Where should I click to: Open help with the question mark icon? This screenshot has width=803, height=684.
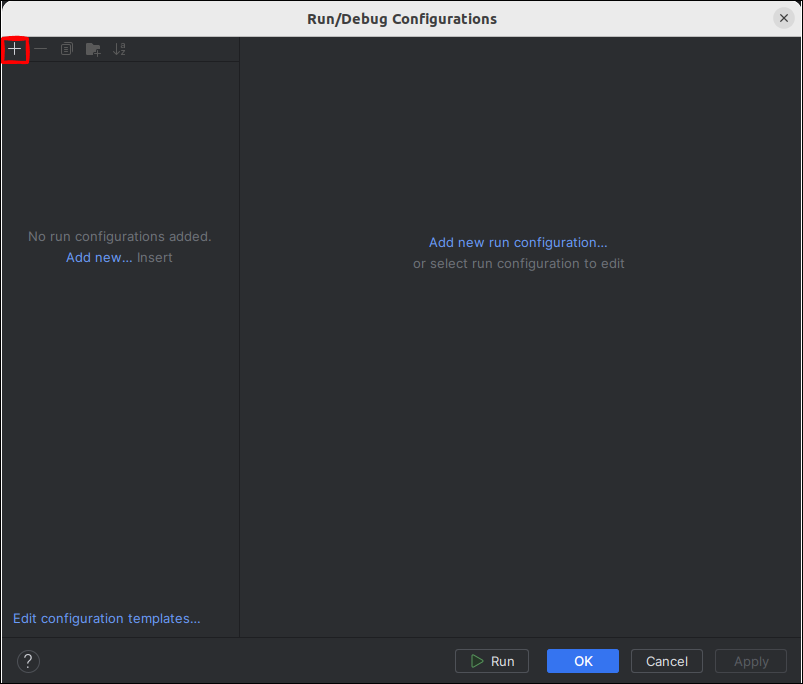(x=28, y=661)
